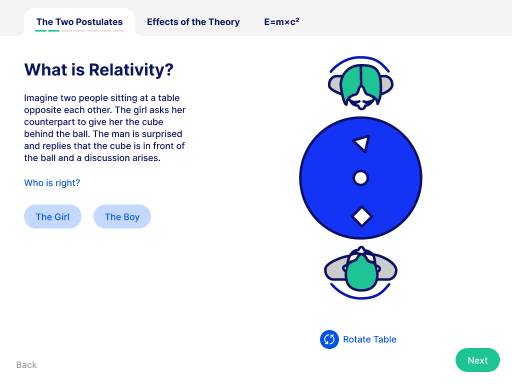Click last gray progress step indicator

(x=119, y=31)
